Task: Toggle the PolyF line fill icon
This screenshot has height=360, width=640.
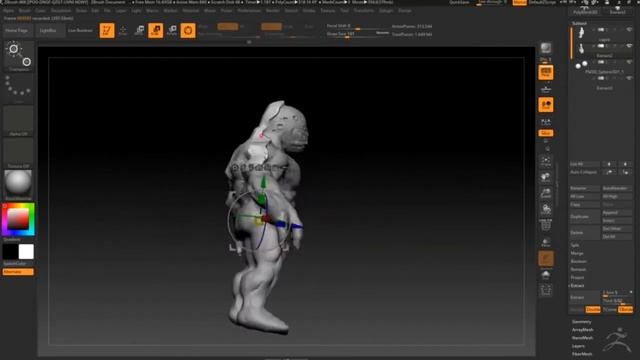Action: pos(546,226)
